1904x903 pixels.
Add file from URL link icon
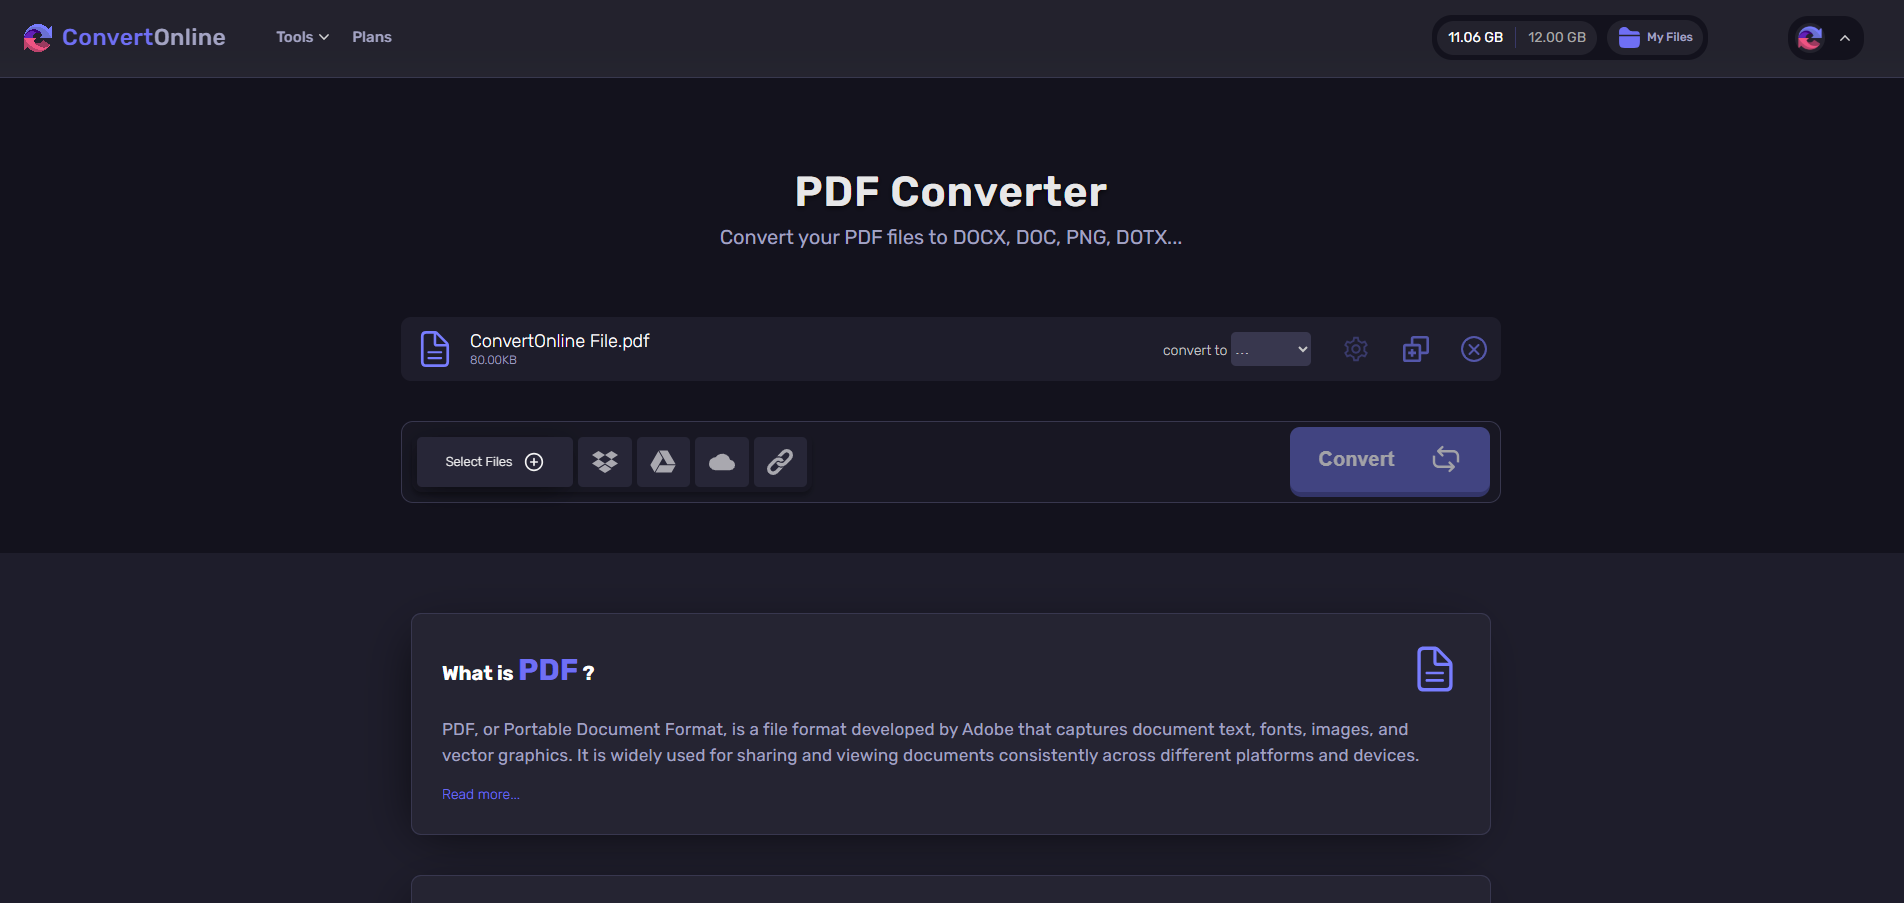pyautogui.click(x=780, y=462)
